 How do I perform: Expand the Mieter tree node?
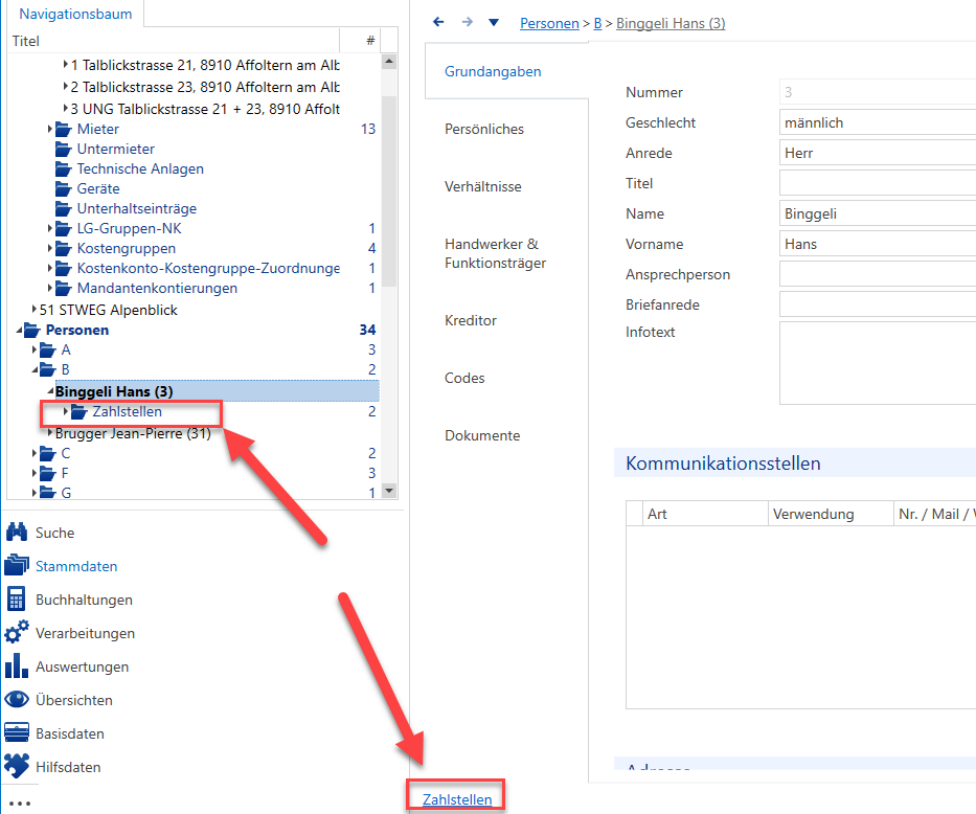click(x=50, y=129)
